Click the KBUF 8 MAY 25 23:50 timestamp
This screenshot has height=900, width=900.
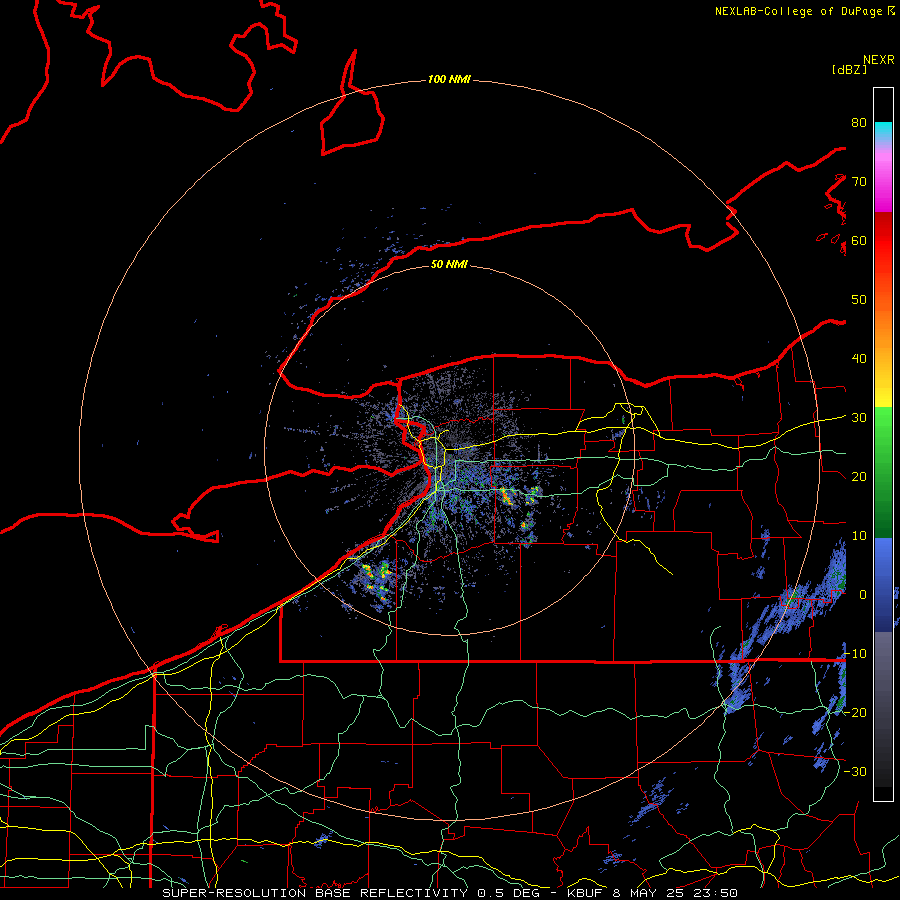(652, 893)
